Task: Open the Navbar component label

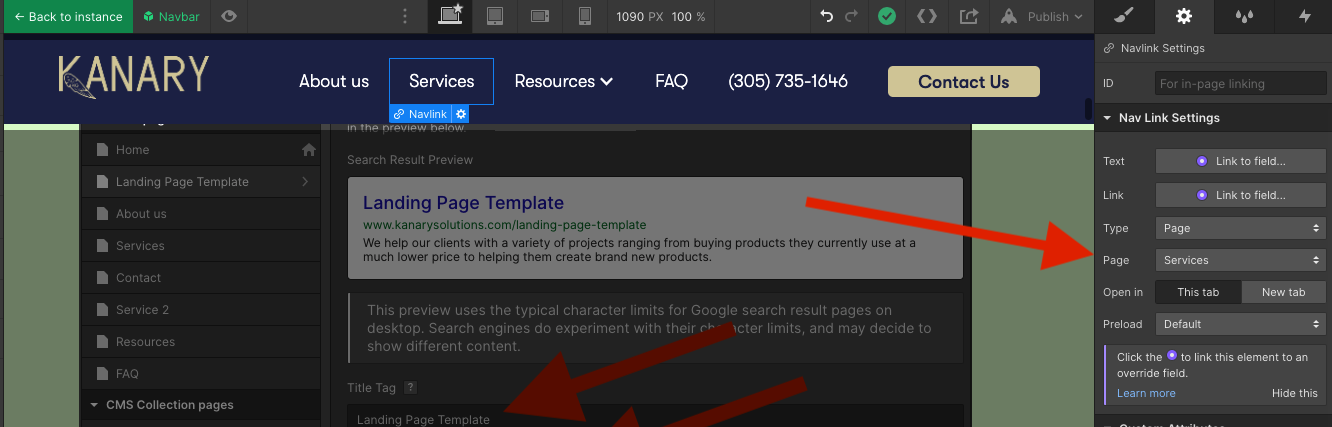Action: click(171, 16)
